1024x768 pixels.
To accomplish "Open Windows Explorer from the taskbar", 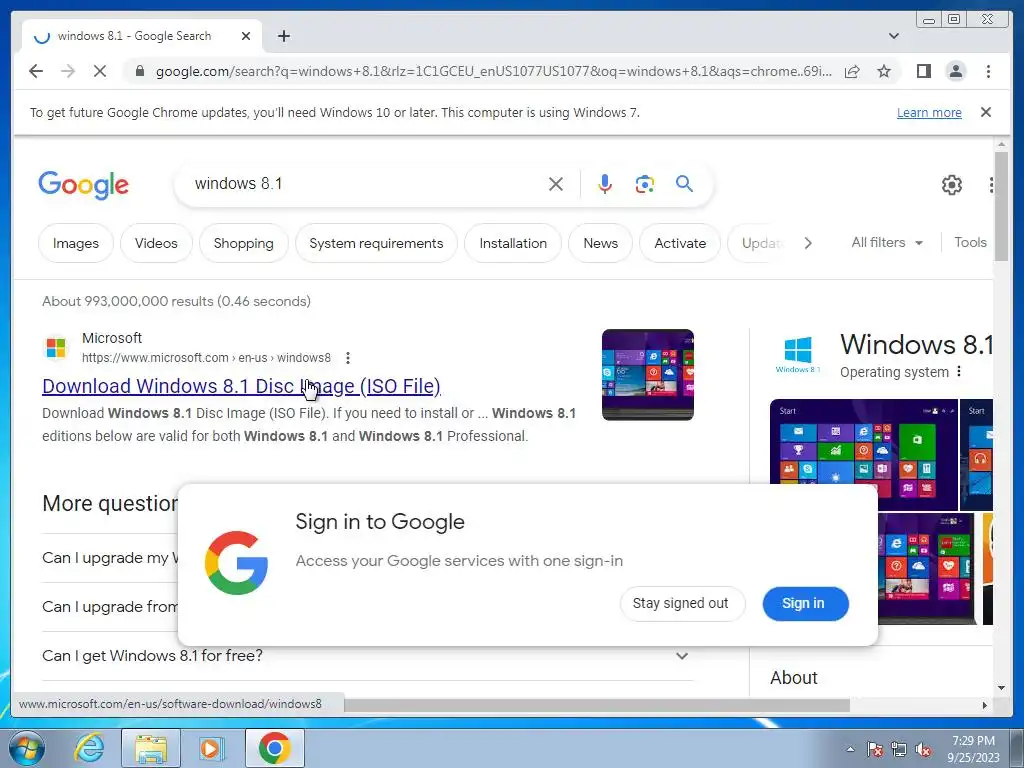I will click(x=150, y=748).
